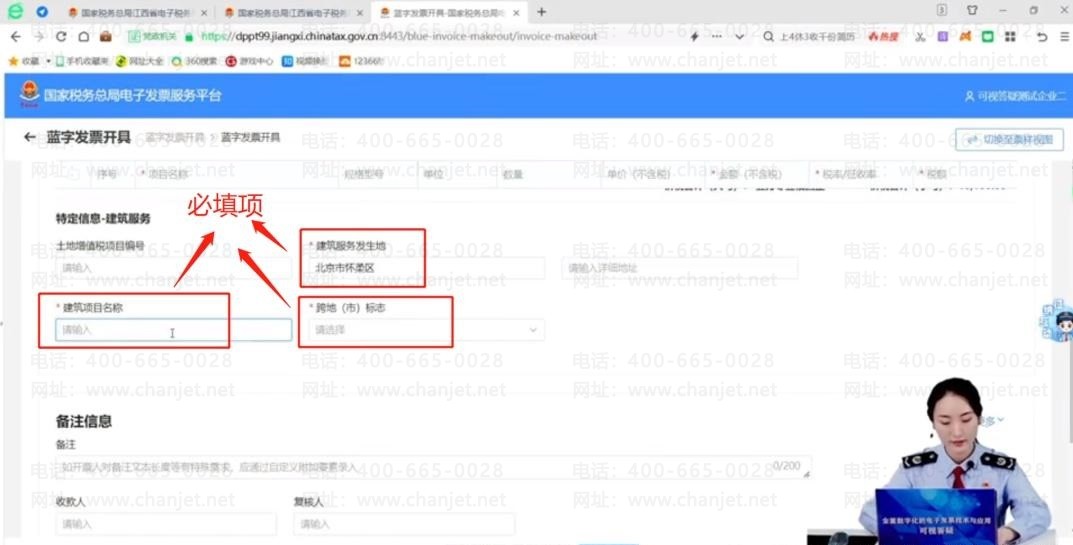Open the browser hamburger menu

click(x=1063, y=36)
